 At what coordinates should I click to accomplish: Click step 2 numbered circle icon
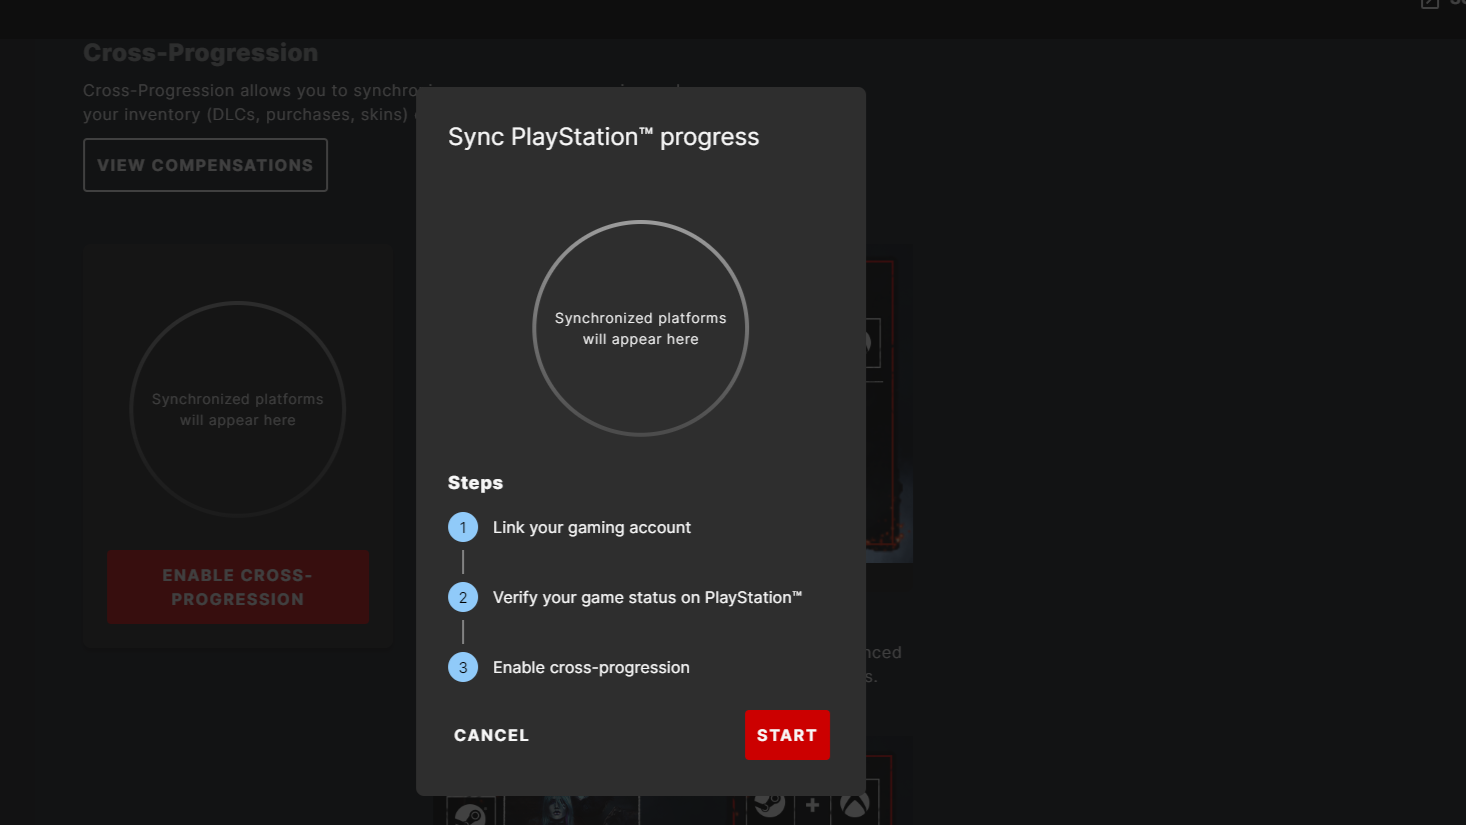coord(463,597)
